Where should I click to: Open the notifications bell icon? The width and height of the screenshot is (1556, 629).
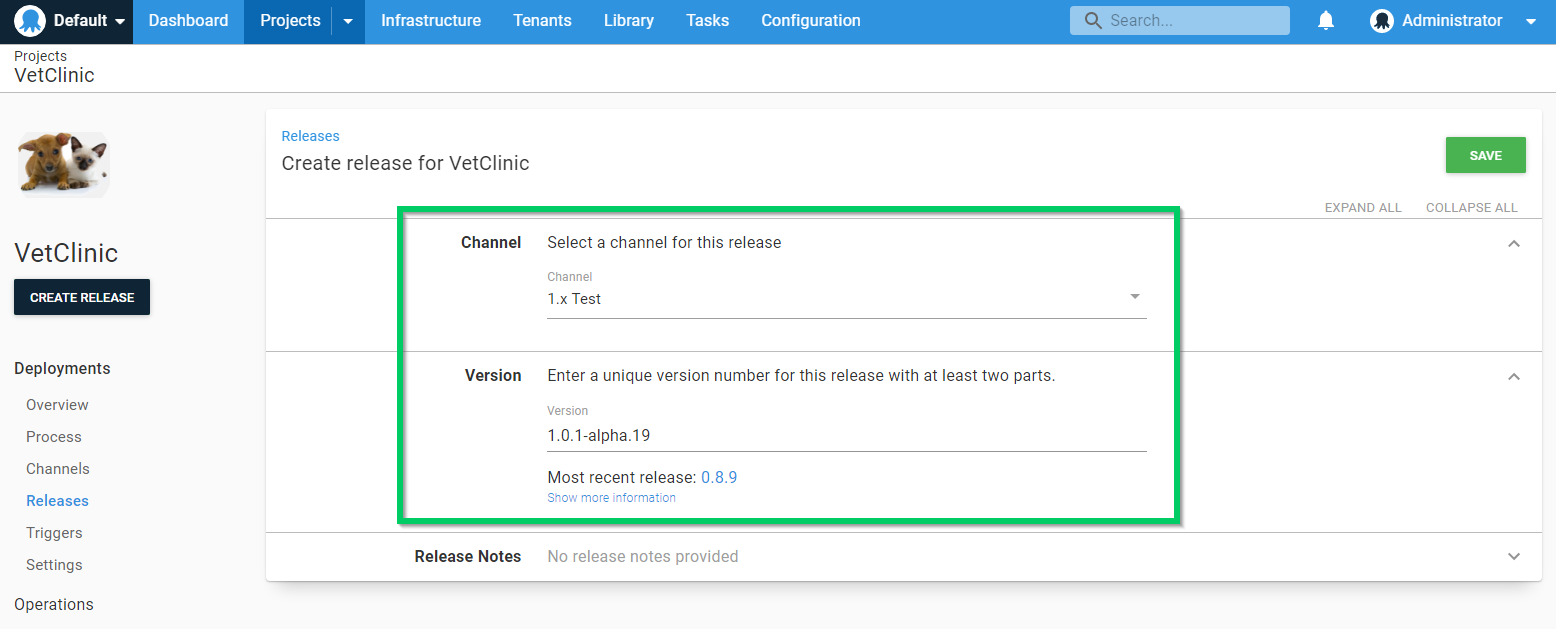coord(1326,21)
